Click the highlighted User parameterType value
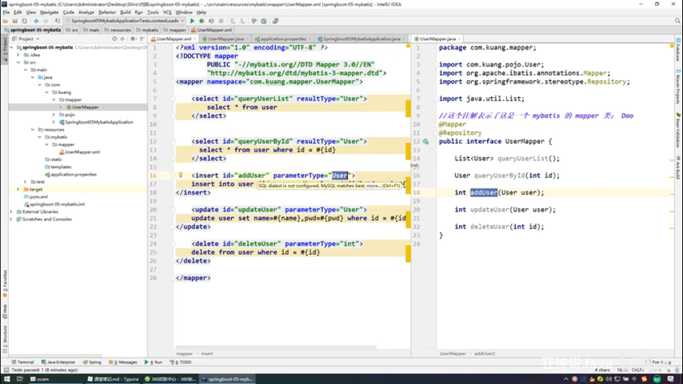The image size is (683, 384). [340, 175]
